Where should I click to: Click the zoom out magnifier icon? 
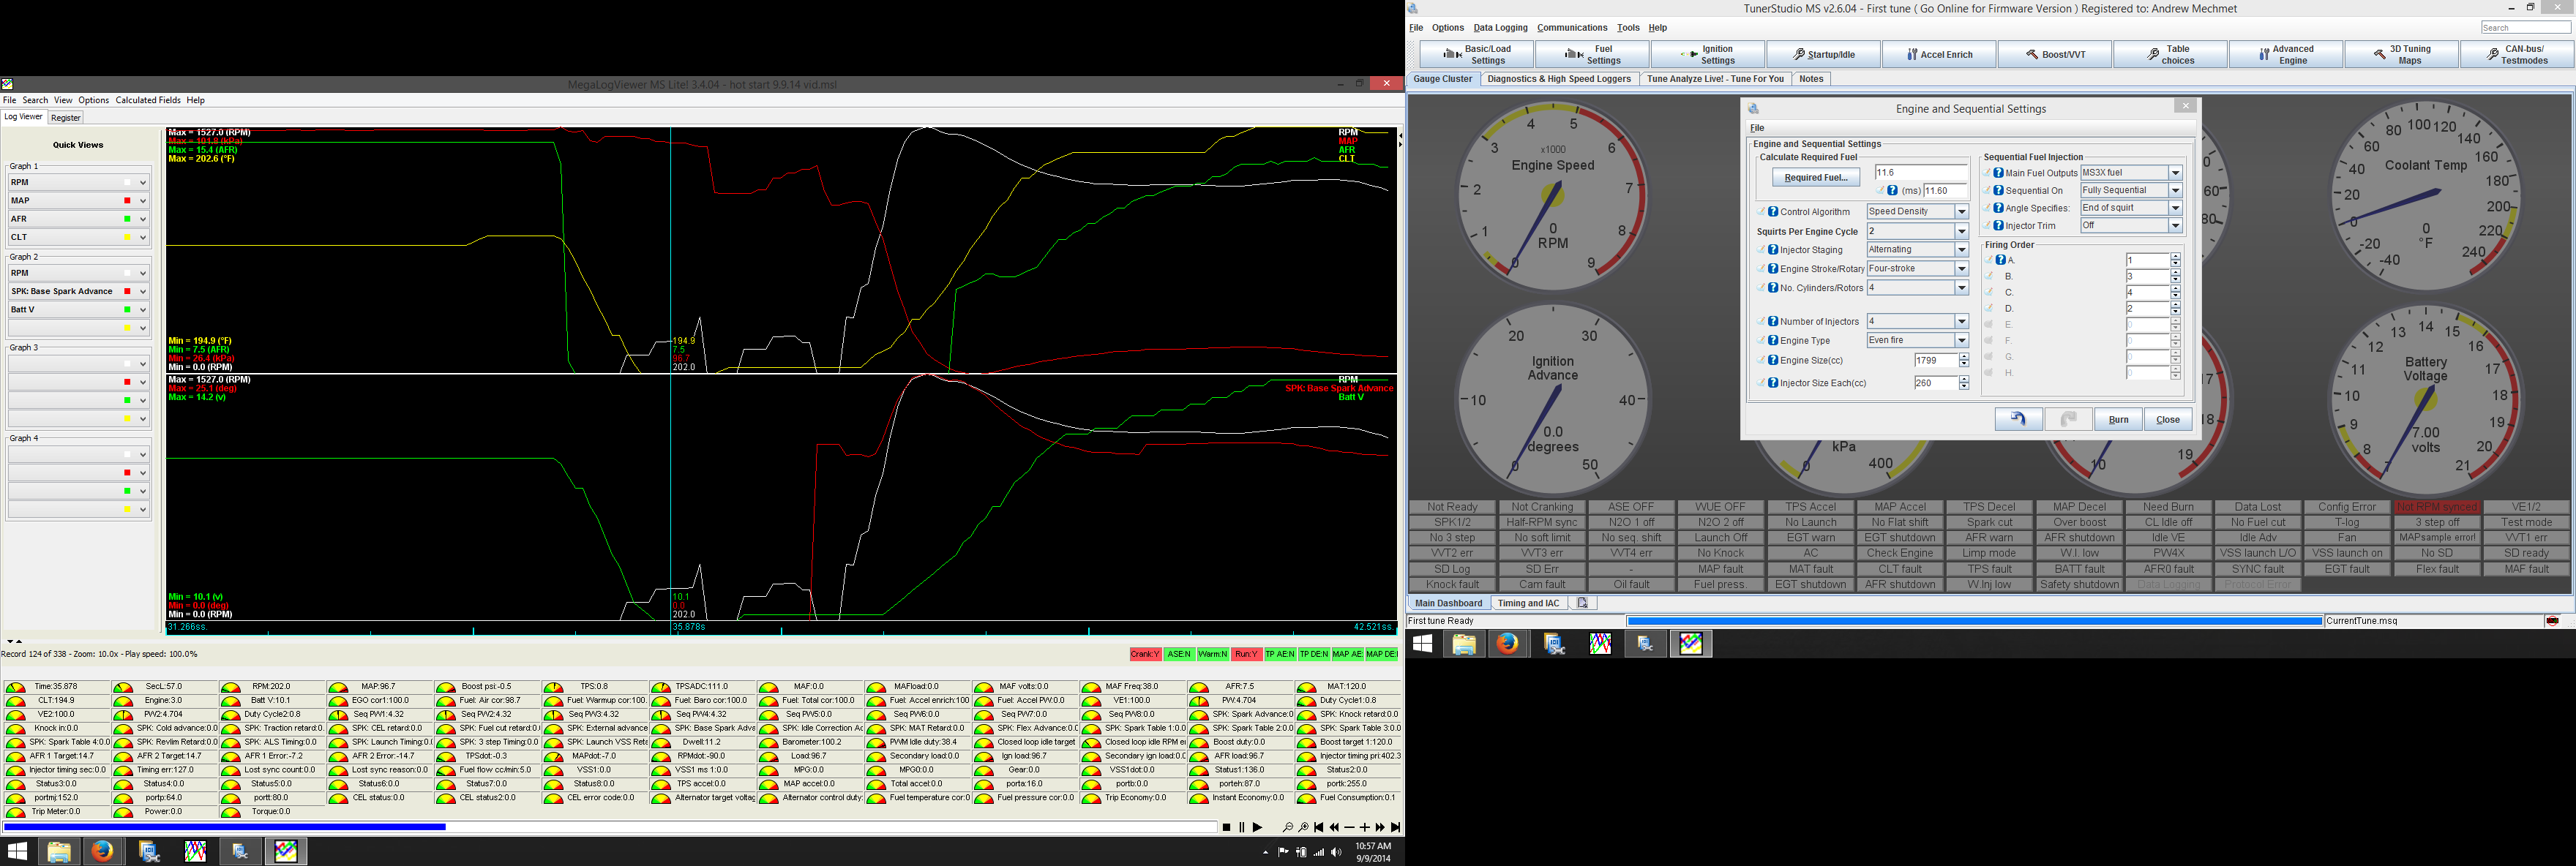point(1288,828)
